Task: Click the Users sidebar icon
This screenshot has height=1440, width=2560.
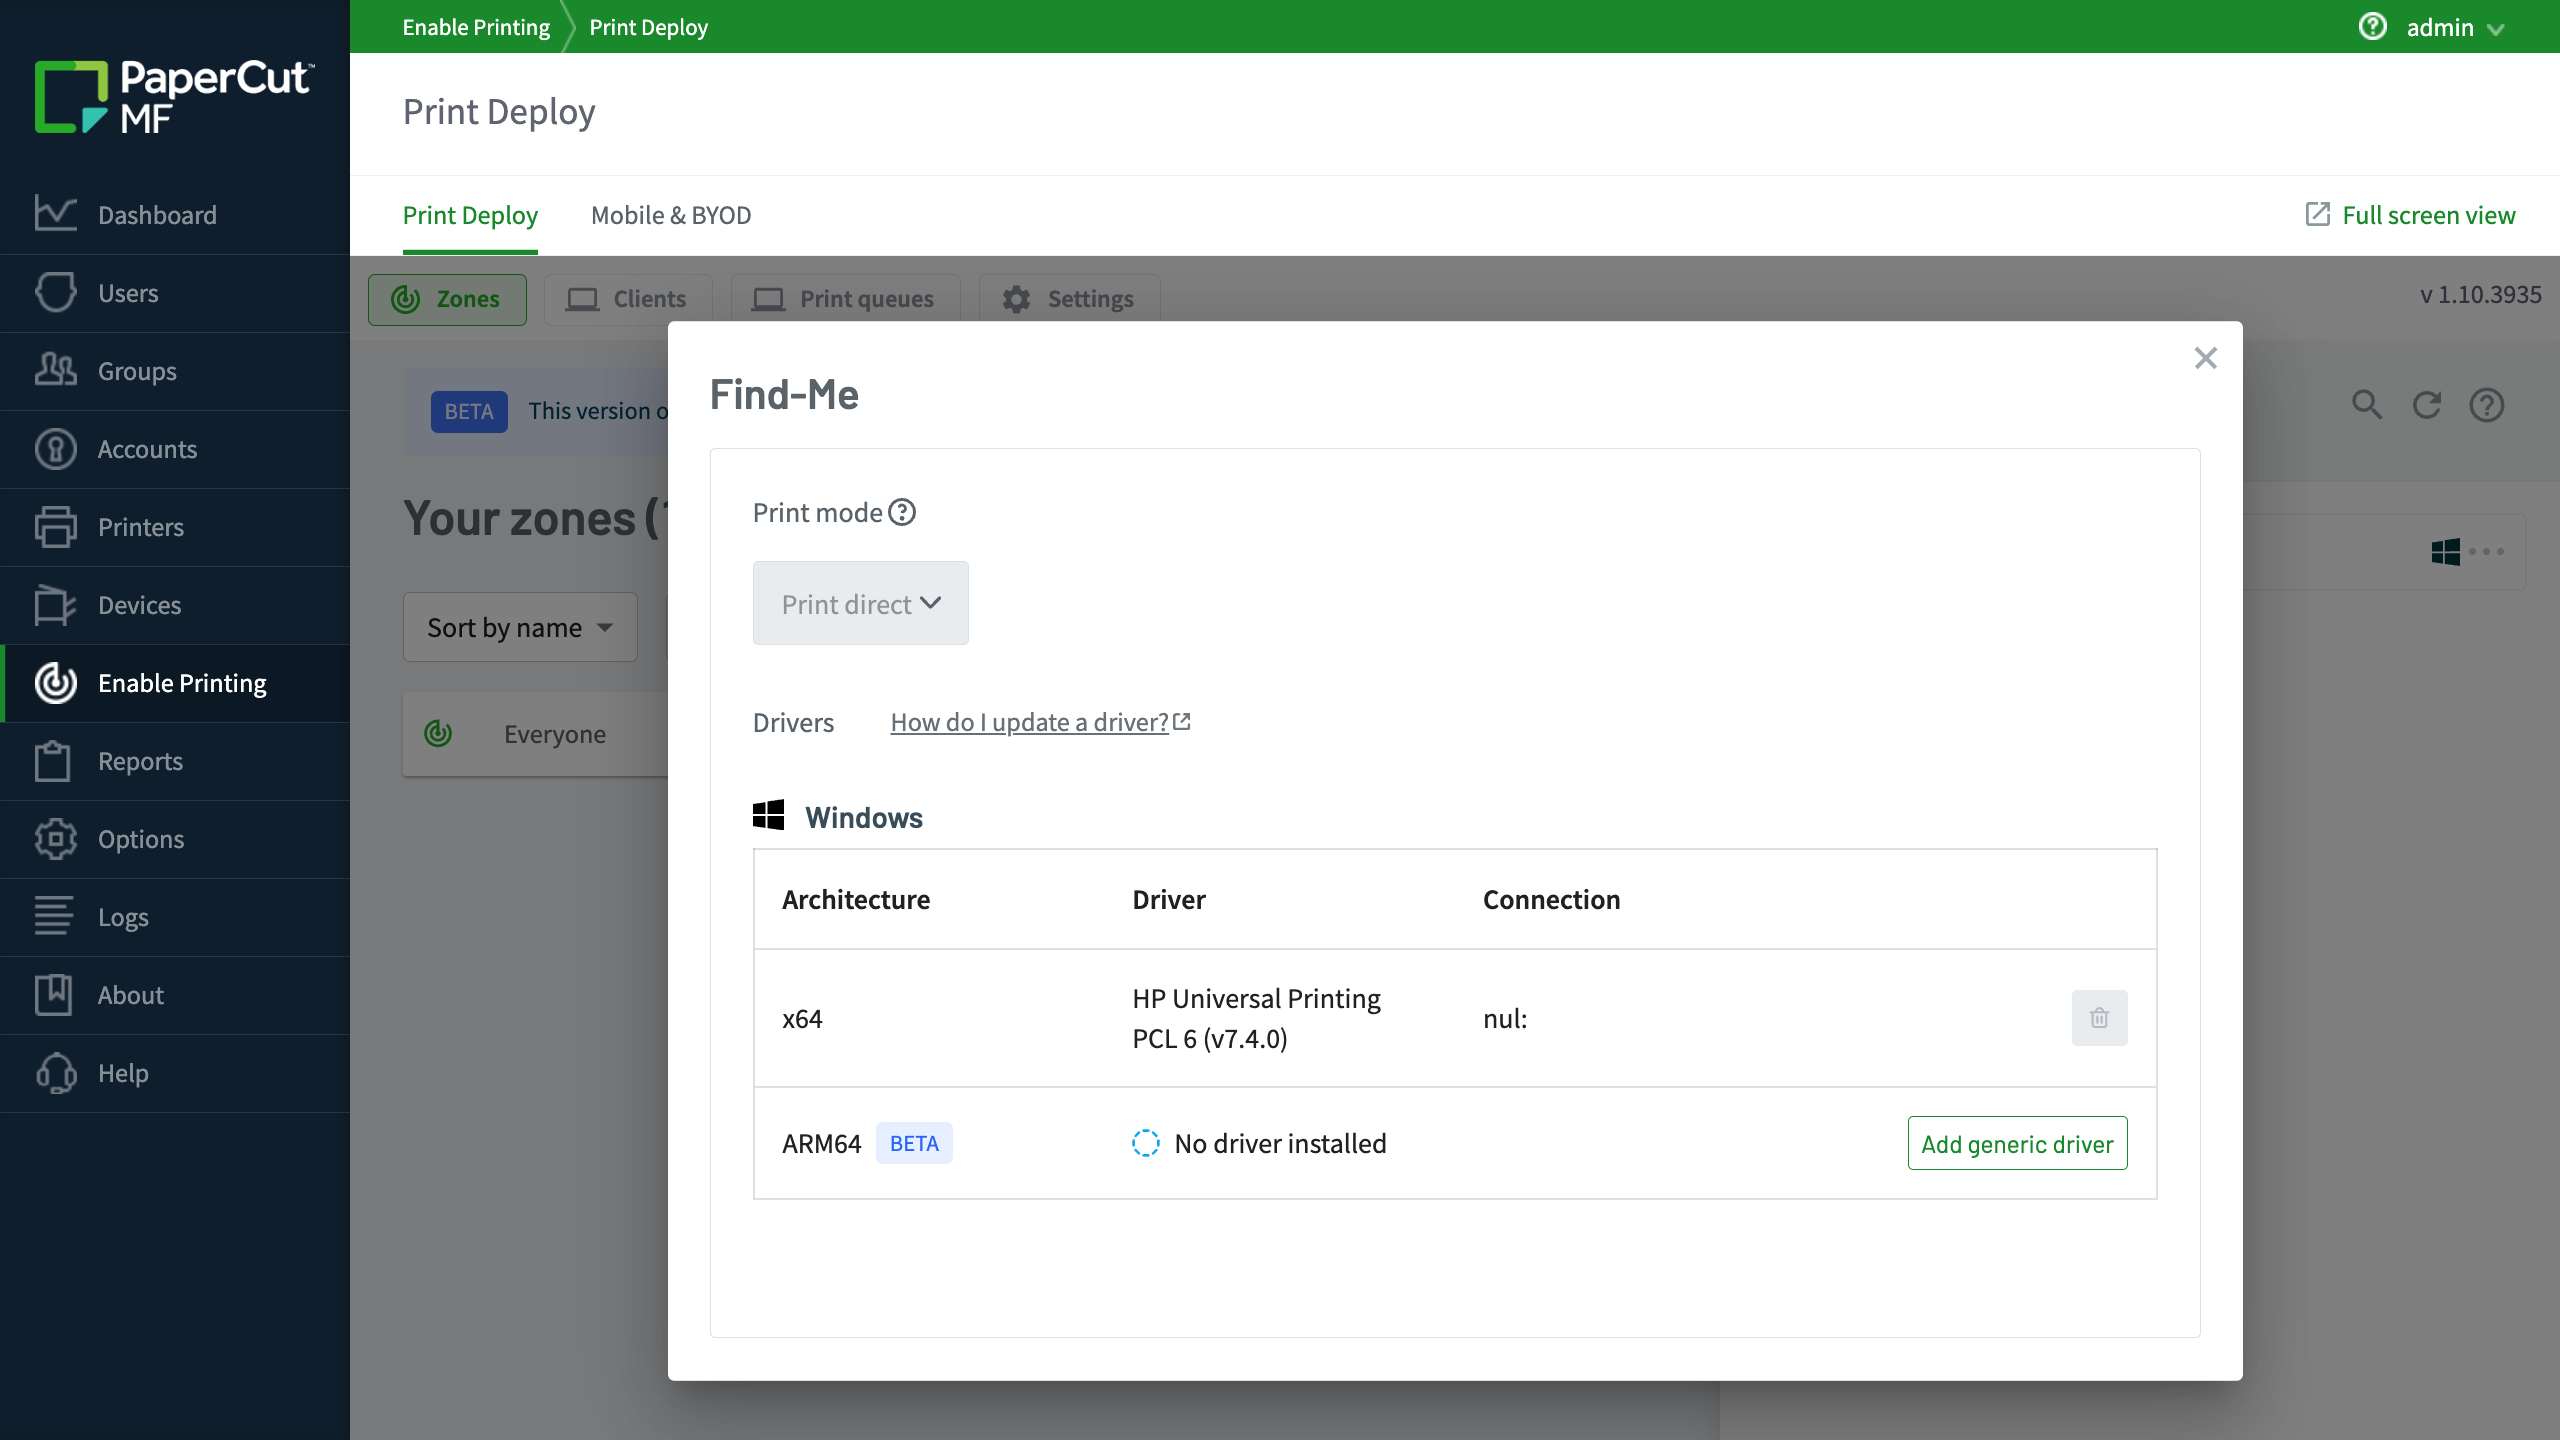Action: click(x=55, y=292)
